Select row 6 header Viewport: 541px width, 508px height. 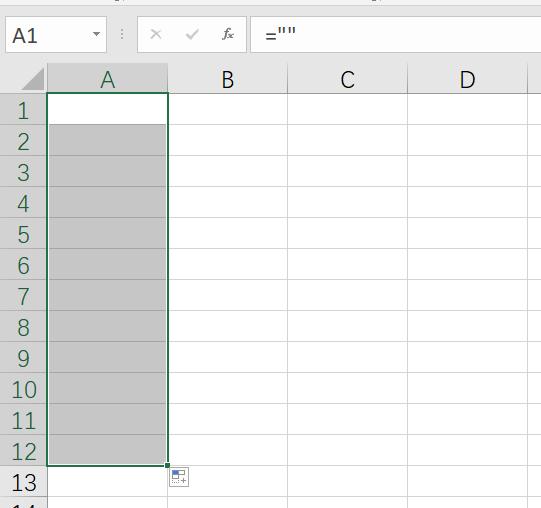tap(23, 264)
